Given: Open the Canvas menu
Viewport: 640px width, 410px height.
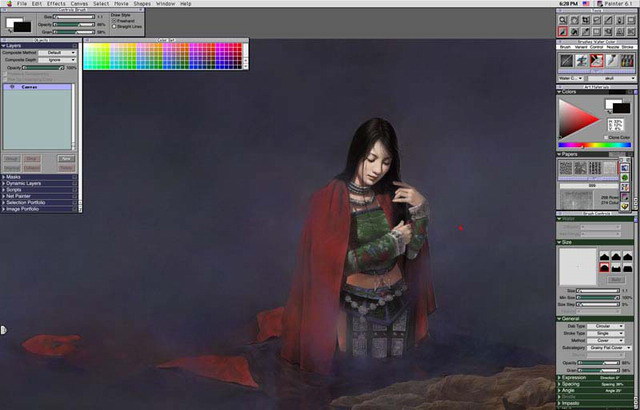Looking at the screenshot, I should pos(79,3).
